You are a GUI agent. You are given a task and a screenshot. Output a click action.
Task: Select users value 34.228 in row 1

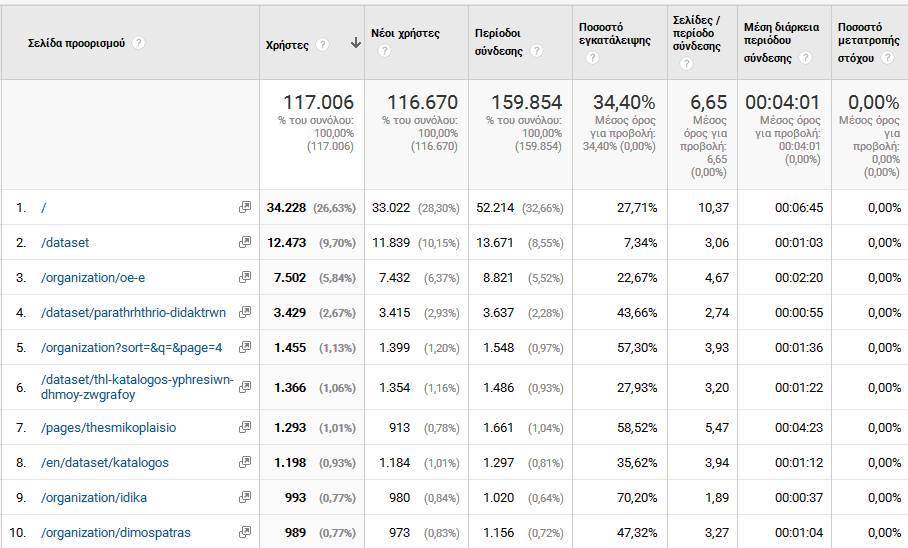[286, 207]
